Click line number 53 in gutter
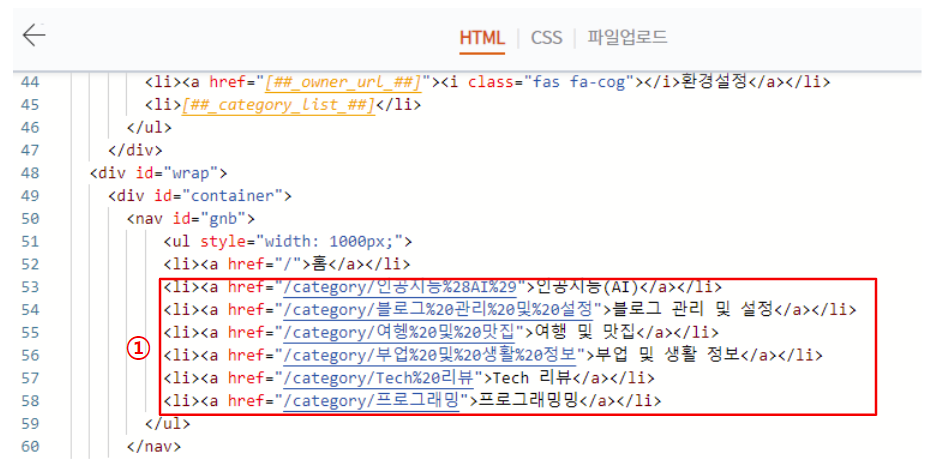Image resolution: width=952 pixels, height=471 pixels. 30,286
